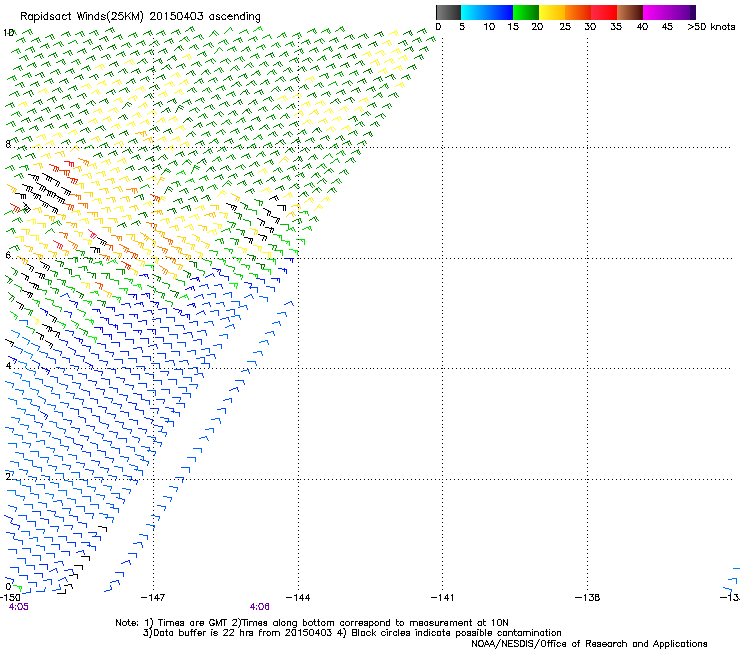This screenshot has height=650, width=740.
Task: Click the longitude axis label '-138'
Action: 588,598
